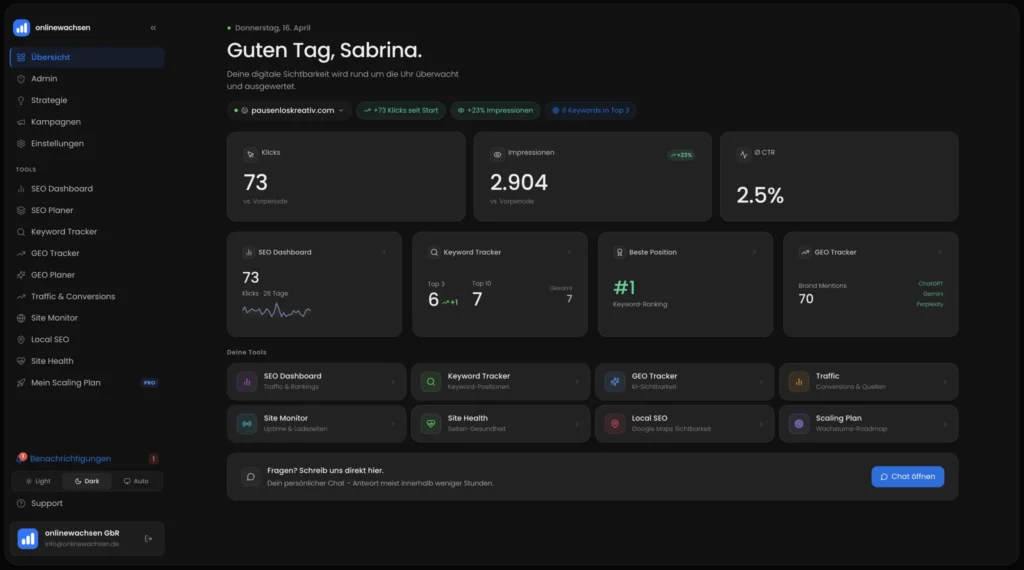Image resolution: width=1024 pixels, height=570 pixels.
Task: Click the Klicks statistics card
Action: (x=346, y=177)
